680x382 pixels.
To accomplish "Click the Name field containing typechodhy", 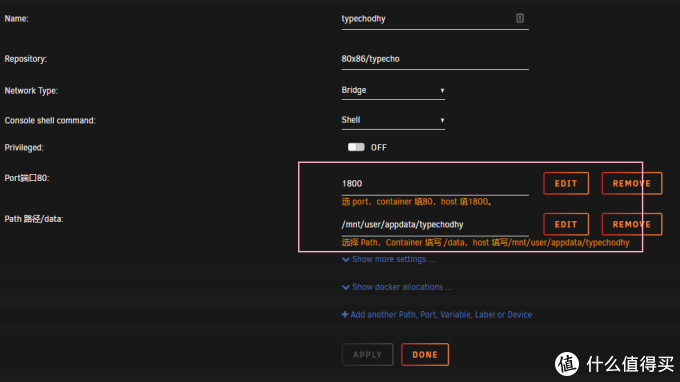I will pyautogui.click(x=435, y=19).
